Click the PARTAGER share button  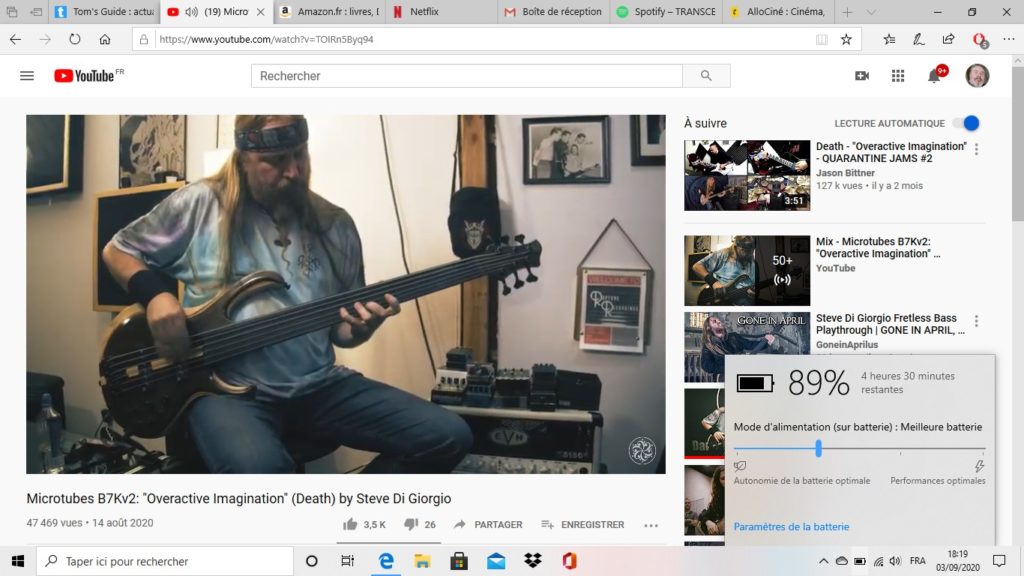(x=488, y=524)
